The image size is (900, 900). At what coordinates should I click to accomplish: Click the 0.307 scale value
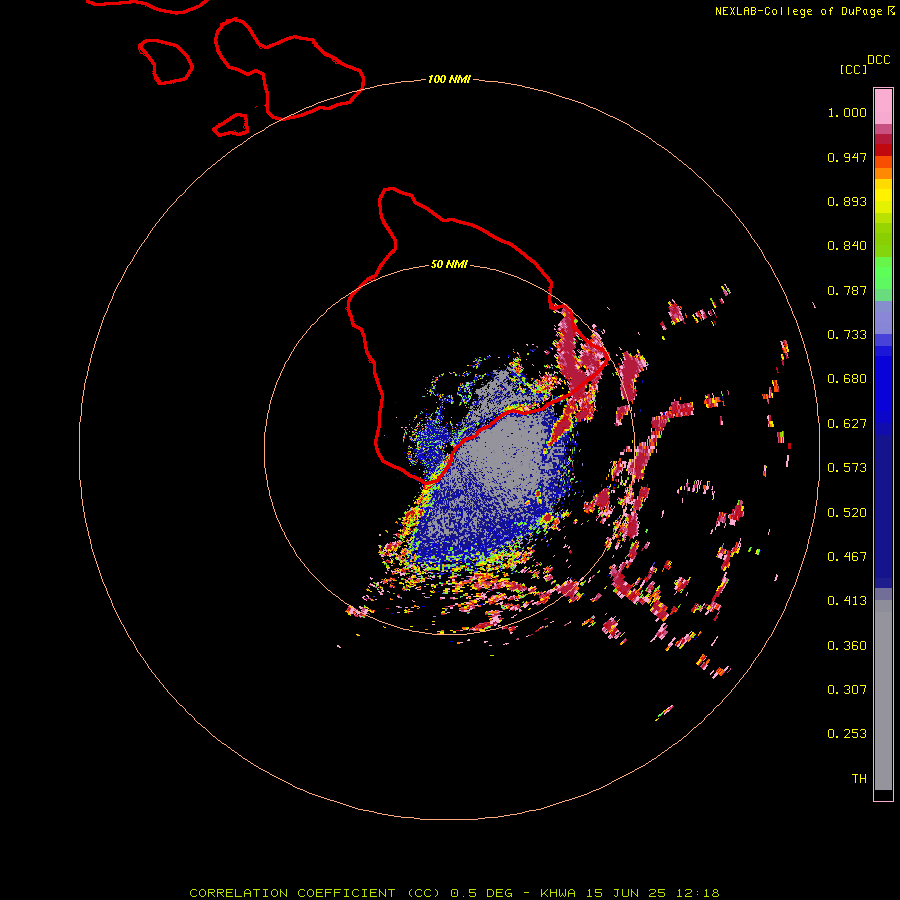pos(847,690)
